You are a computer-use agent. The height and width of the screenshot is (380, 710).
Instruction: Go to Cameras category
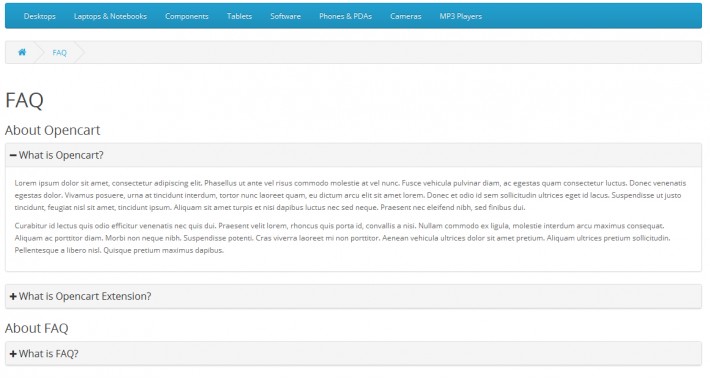pos(406,16)
